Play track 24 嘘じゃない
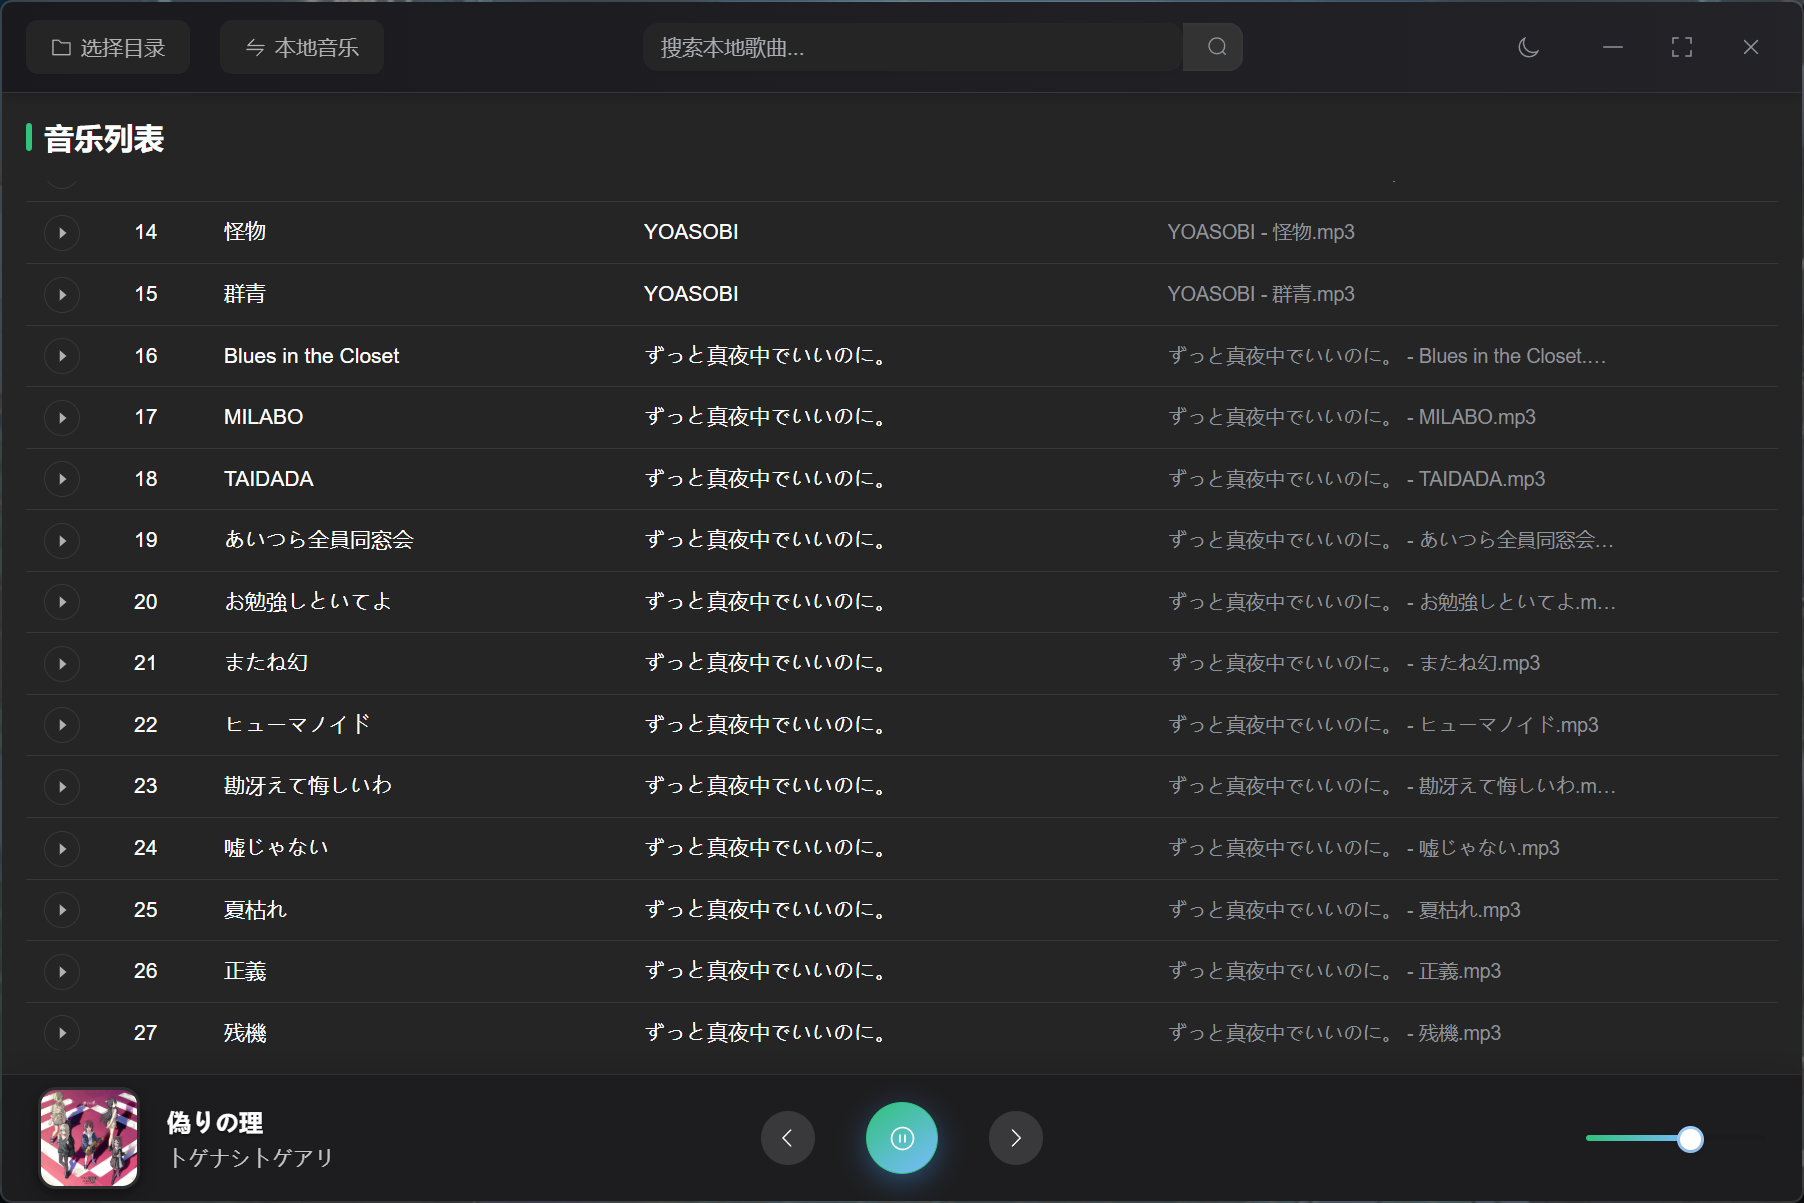 pos(62,849)
